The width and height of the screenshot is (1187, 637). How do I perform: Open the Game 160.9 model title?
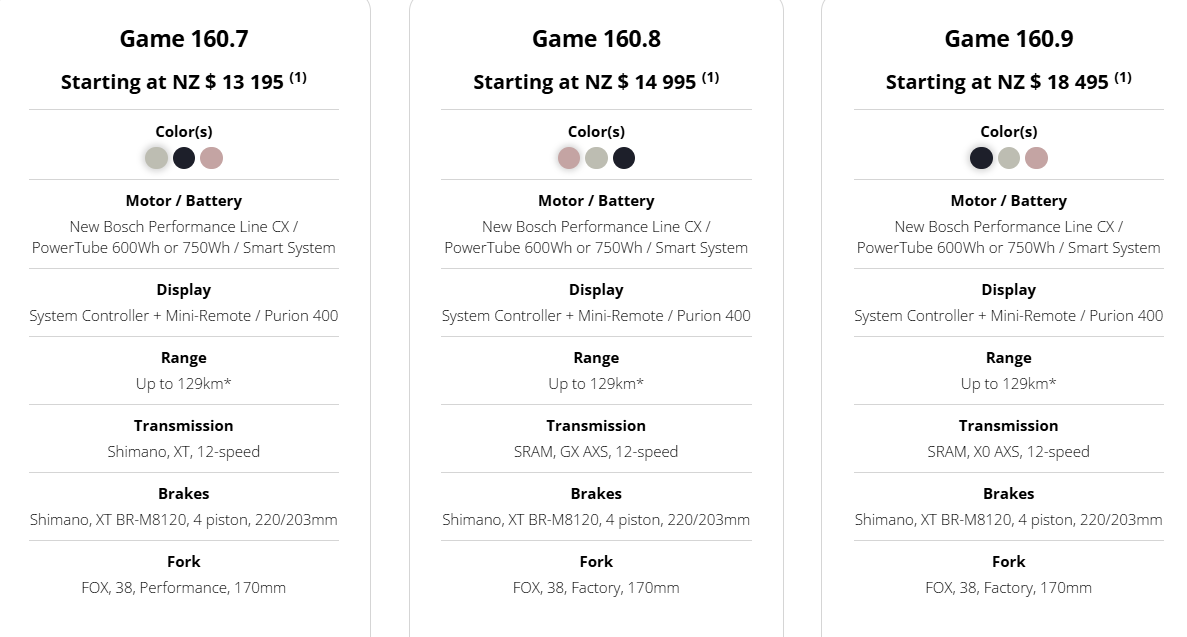[1009, 39]
